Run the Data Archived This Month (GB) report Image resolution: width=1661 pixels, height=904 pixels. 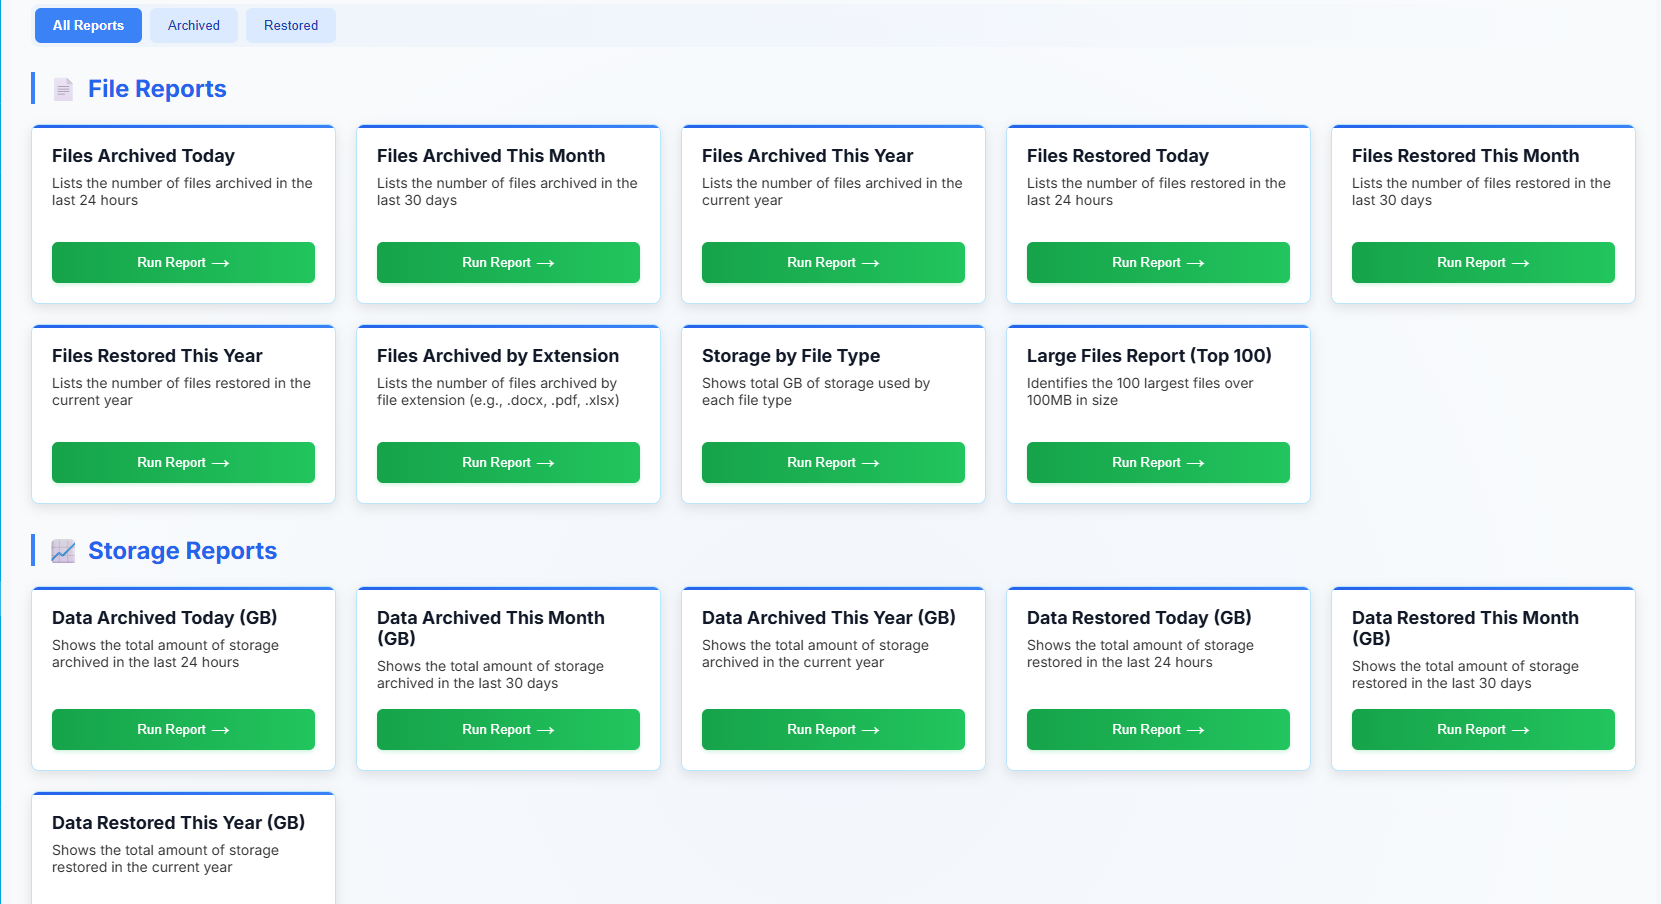pyautogui.click(x=508, y=729)
